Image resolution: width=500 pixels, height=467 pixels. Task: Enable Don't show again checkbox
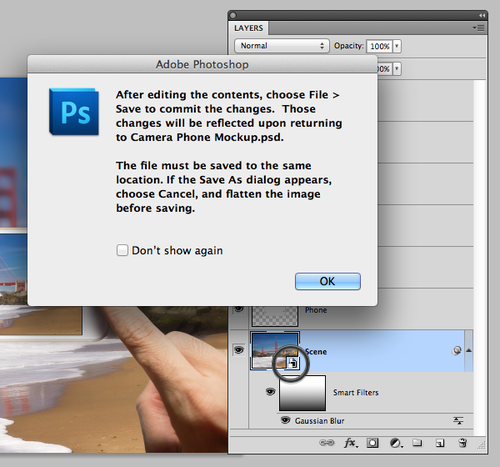pos(122,250)
